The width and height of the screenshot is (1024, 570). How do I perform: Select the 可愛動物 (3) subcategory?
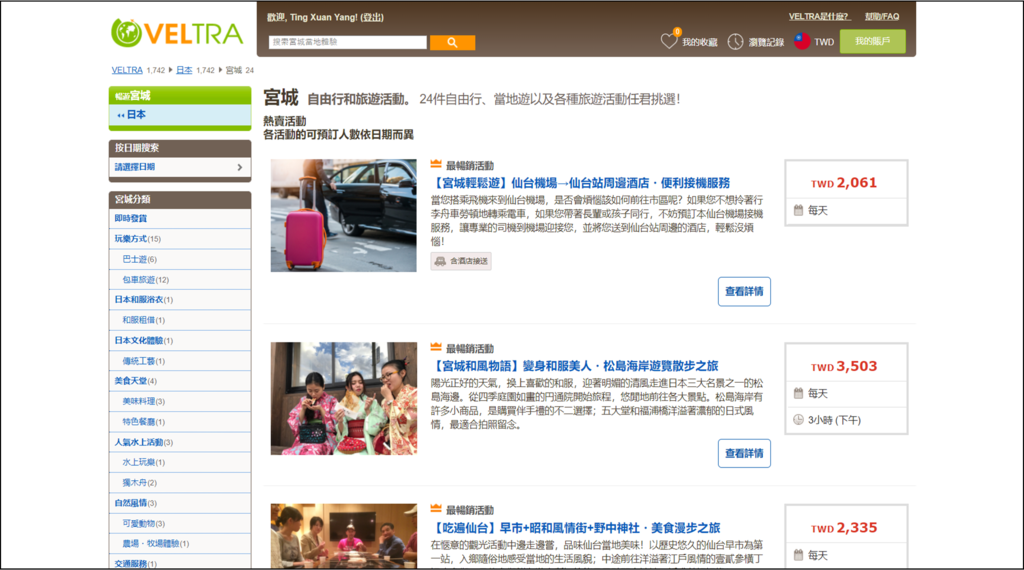(x=180, y=524)
